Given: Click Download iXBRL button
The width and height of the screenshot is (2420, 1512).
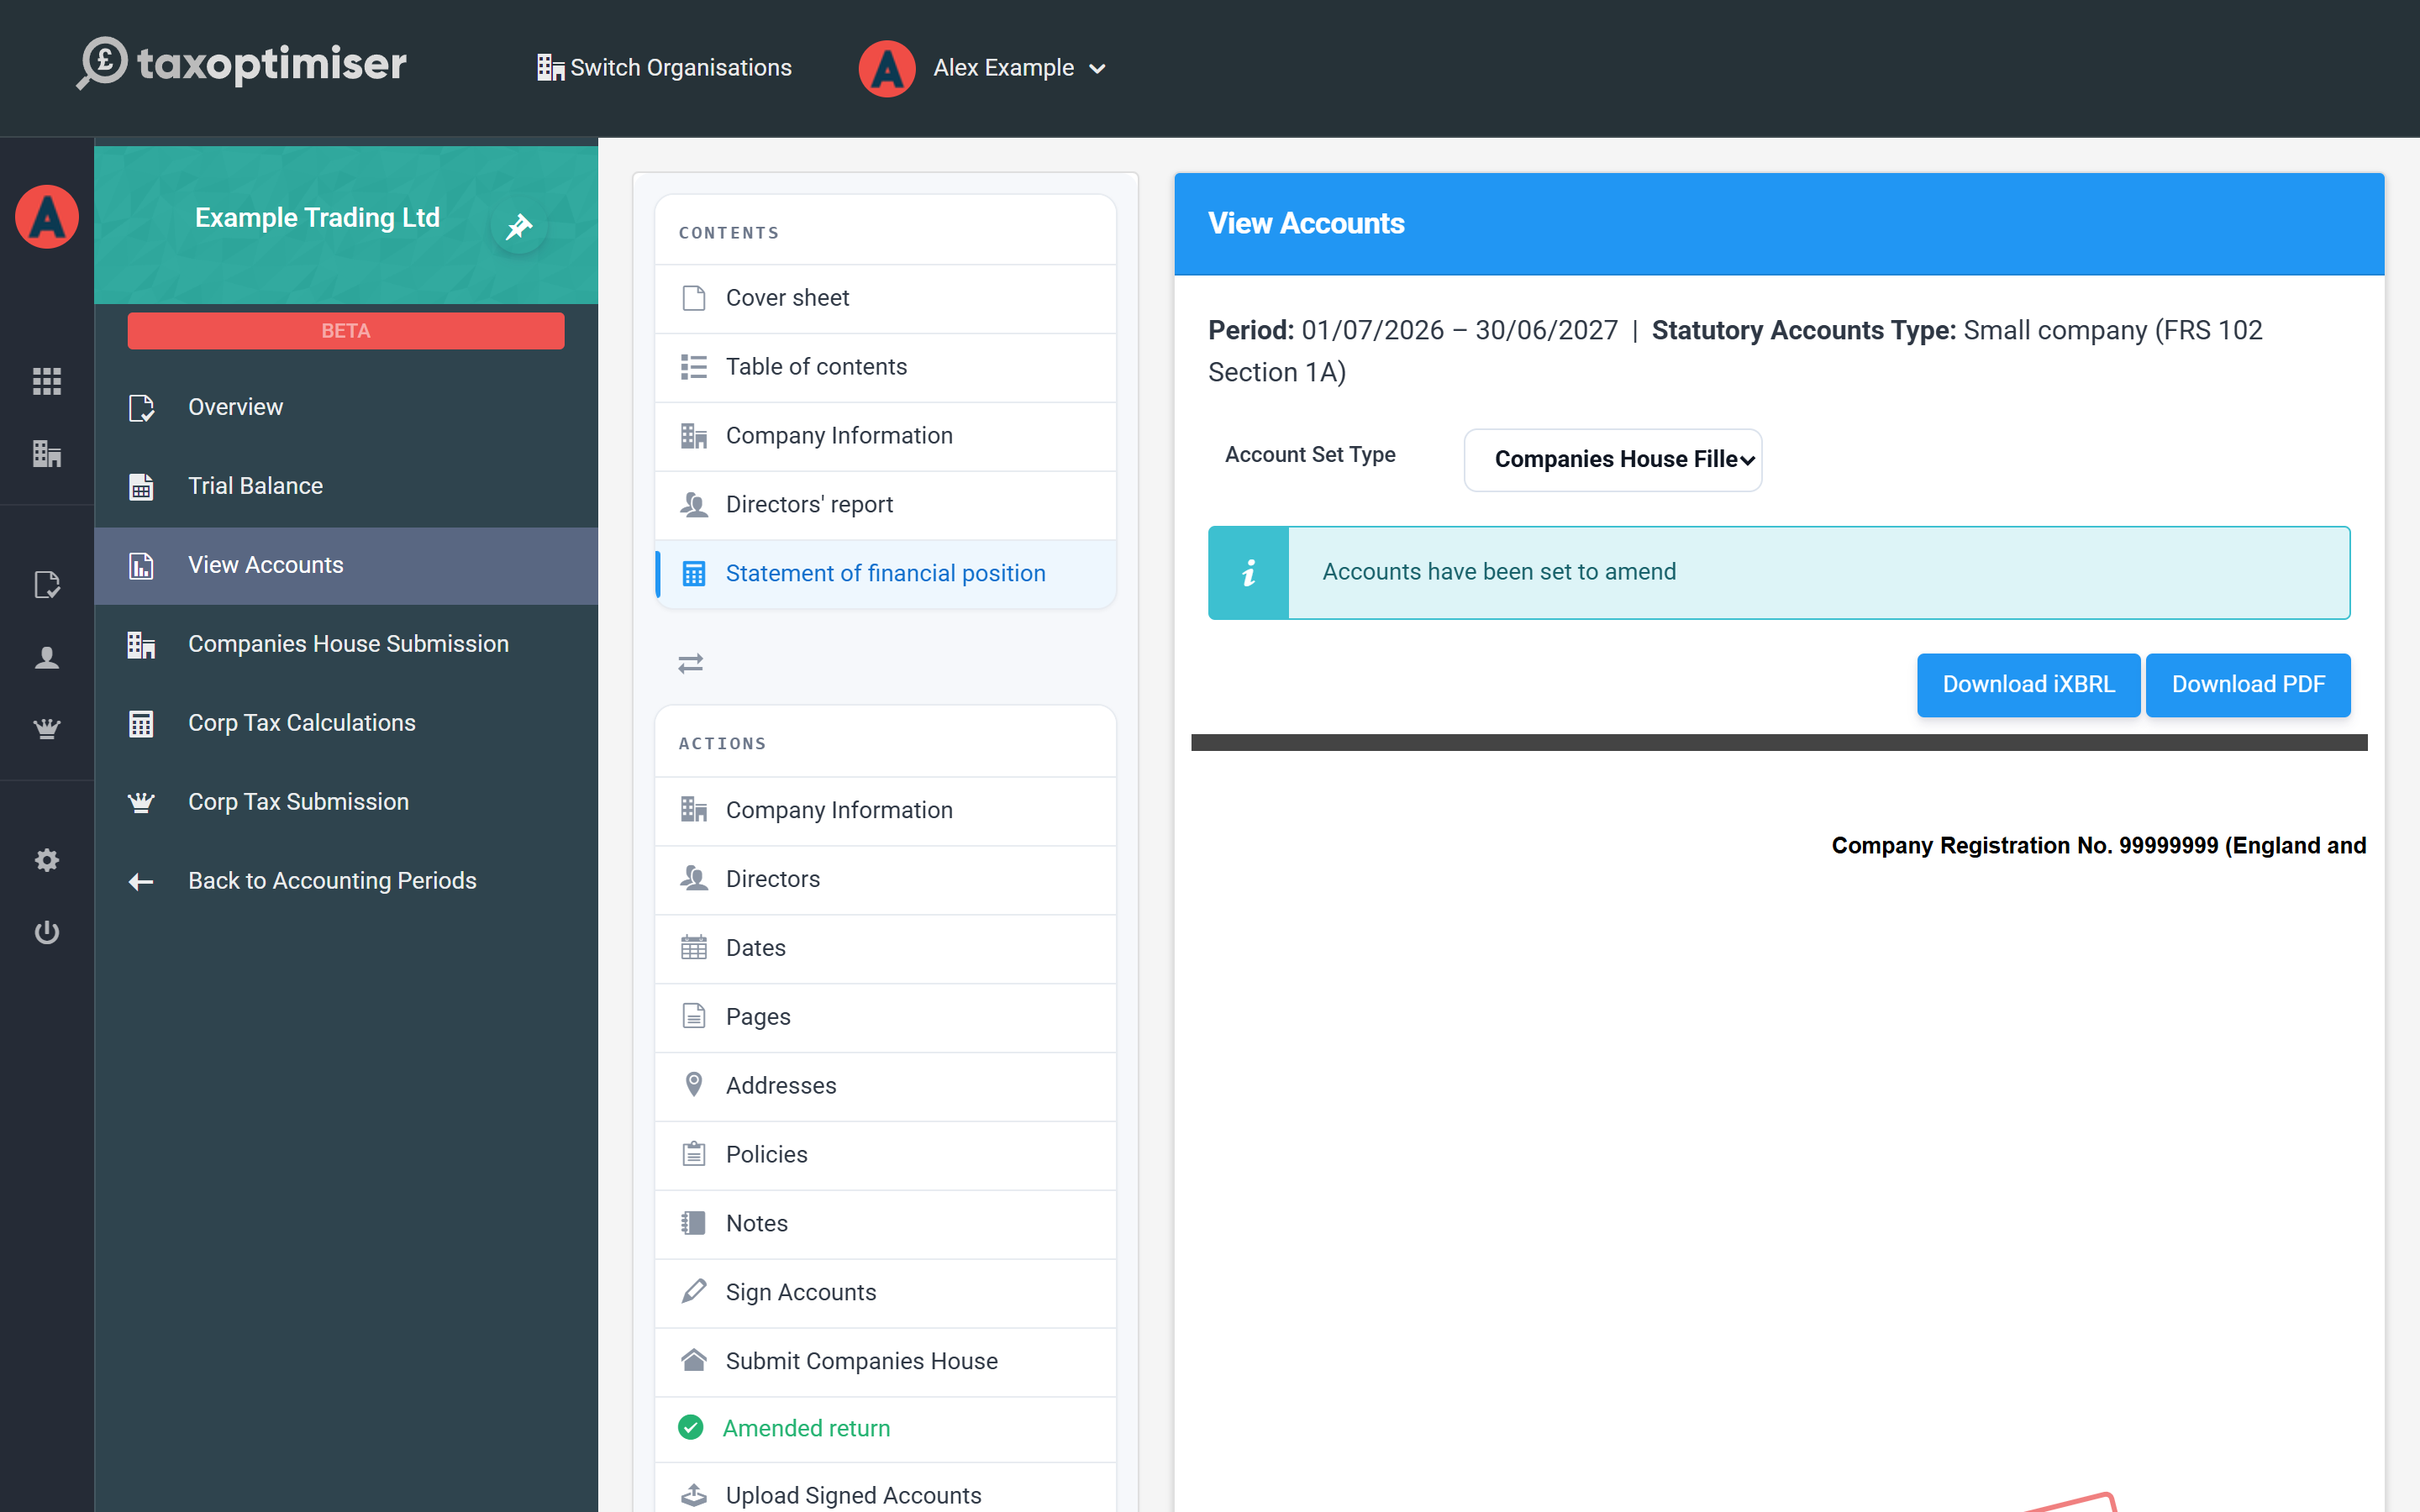Looking at the screenshot, I should coord(2028,685).
